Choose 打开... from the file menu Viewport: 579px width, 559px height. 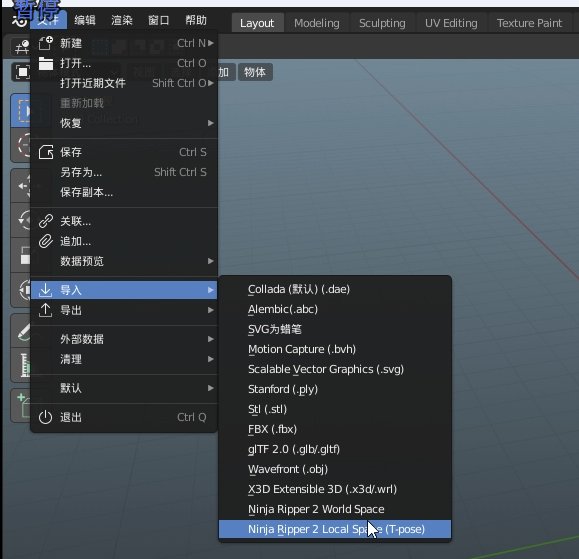click(x=124, y=63)
